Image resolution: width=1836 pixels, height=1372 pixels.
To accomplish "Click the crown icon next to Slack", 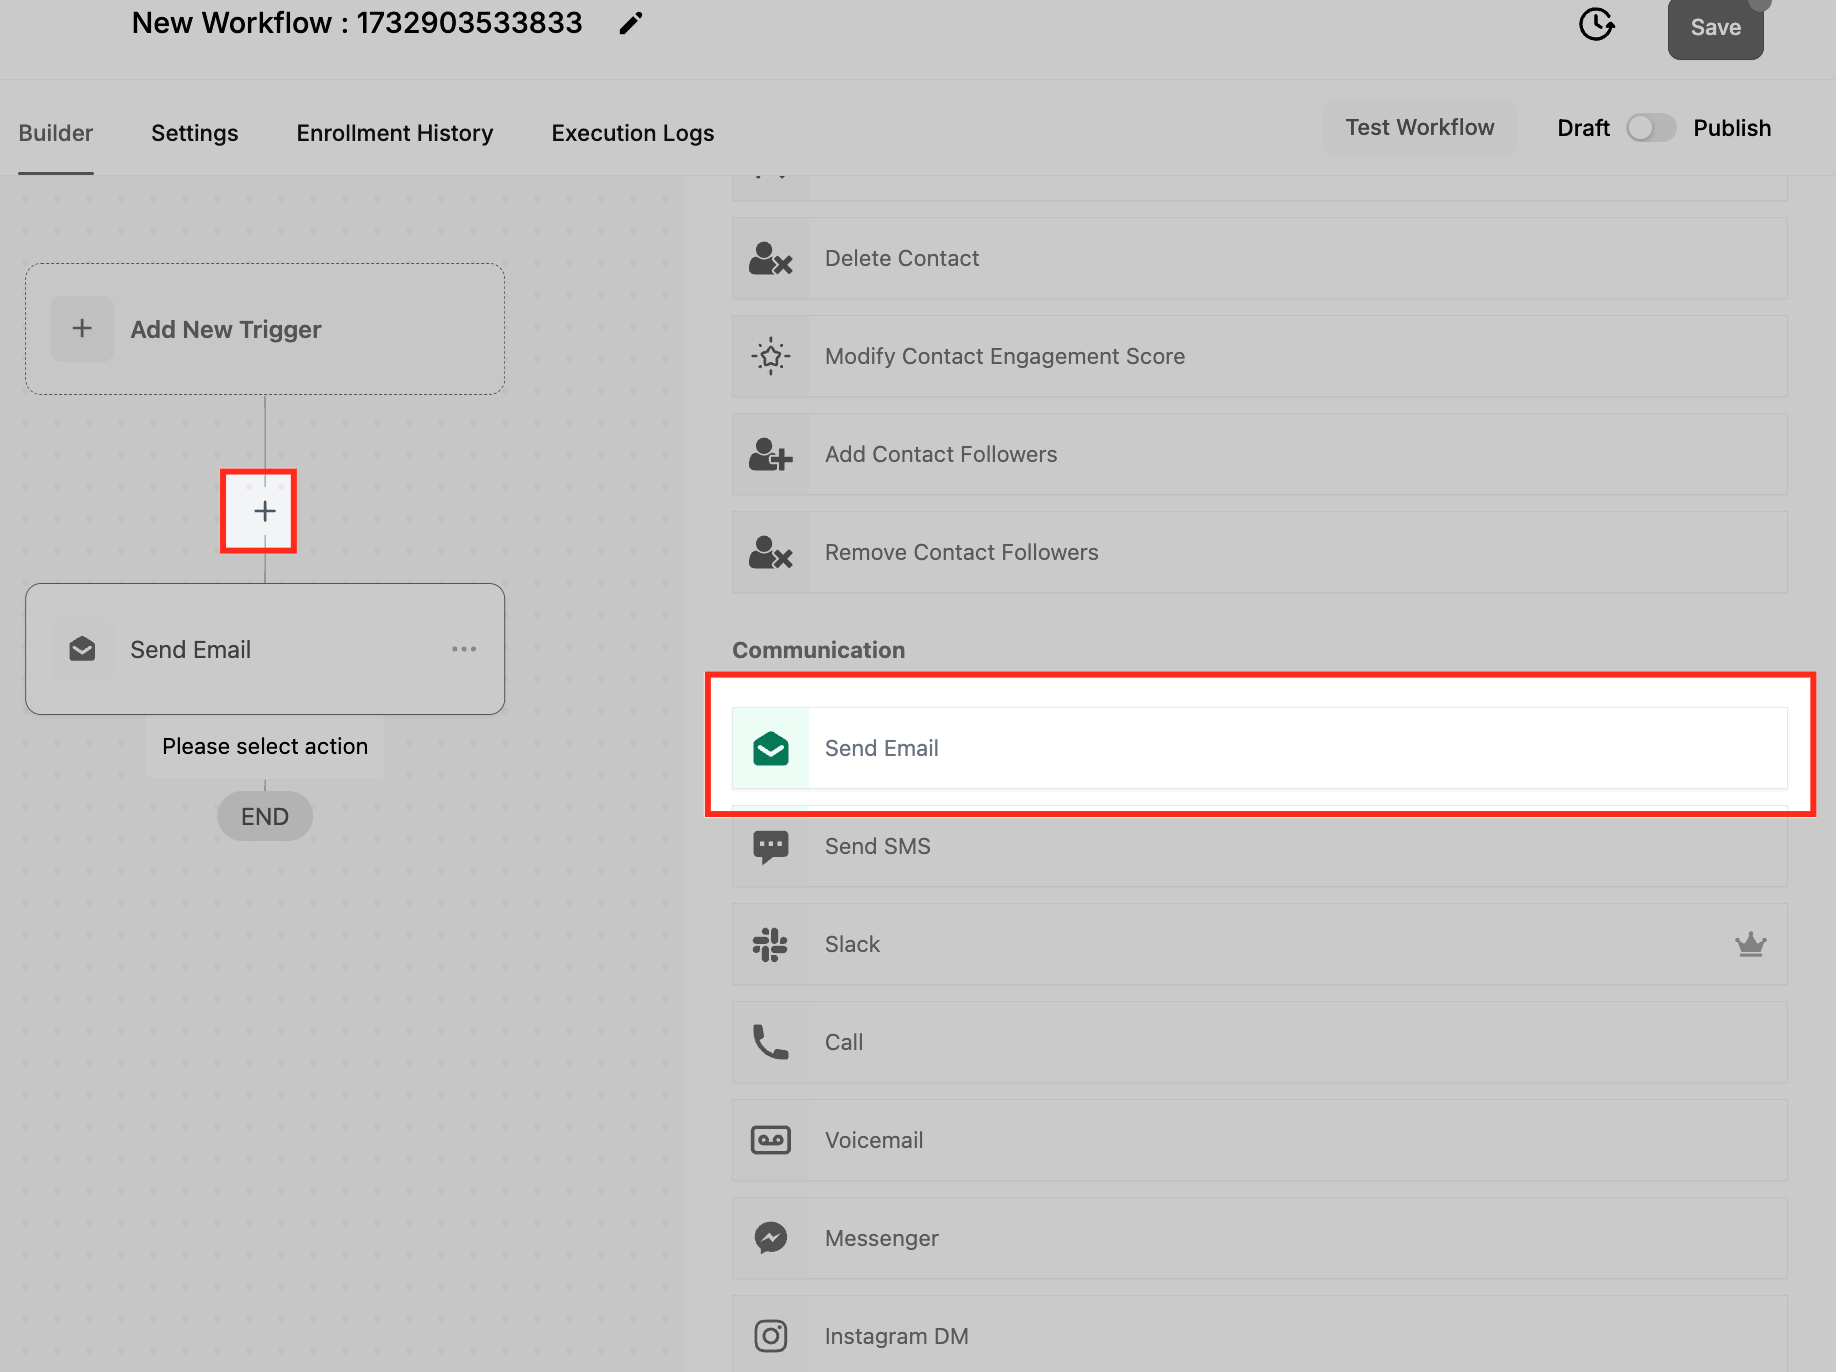I will (x=1751, y=944).
